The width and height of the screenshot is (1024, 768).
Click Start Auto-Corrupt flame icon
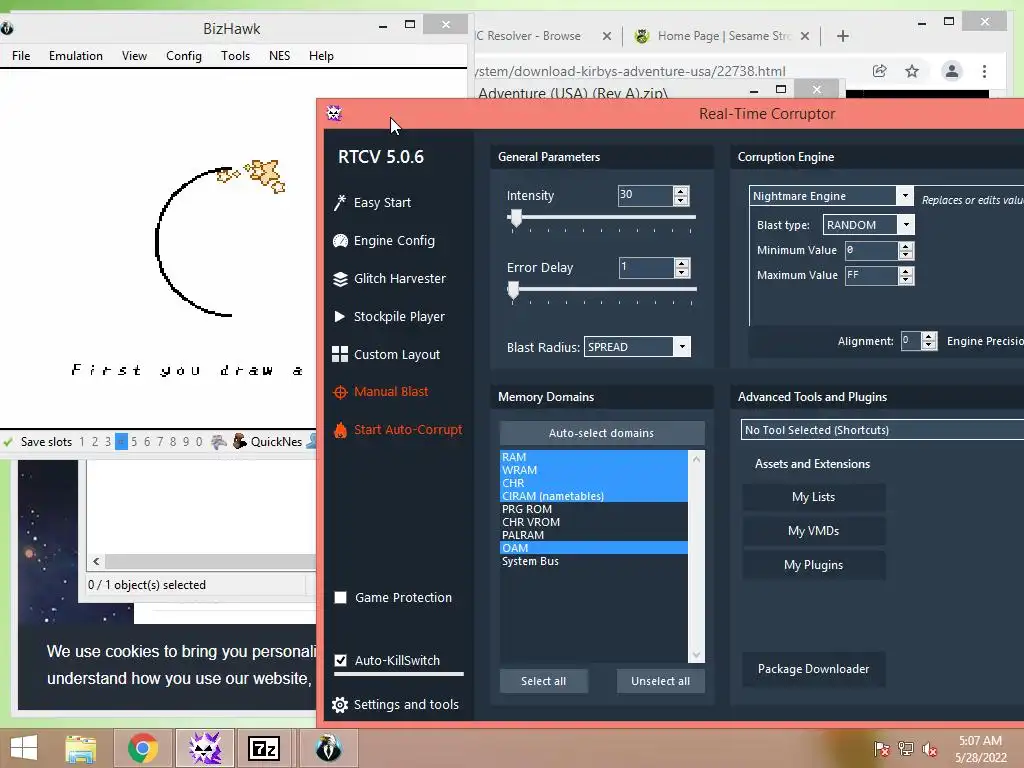click(x=340, y=430)
